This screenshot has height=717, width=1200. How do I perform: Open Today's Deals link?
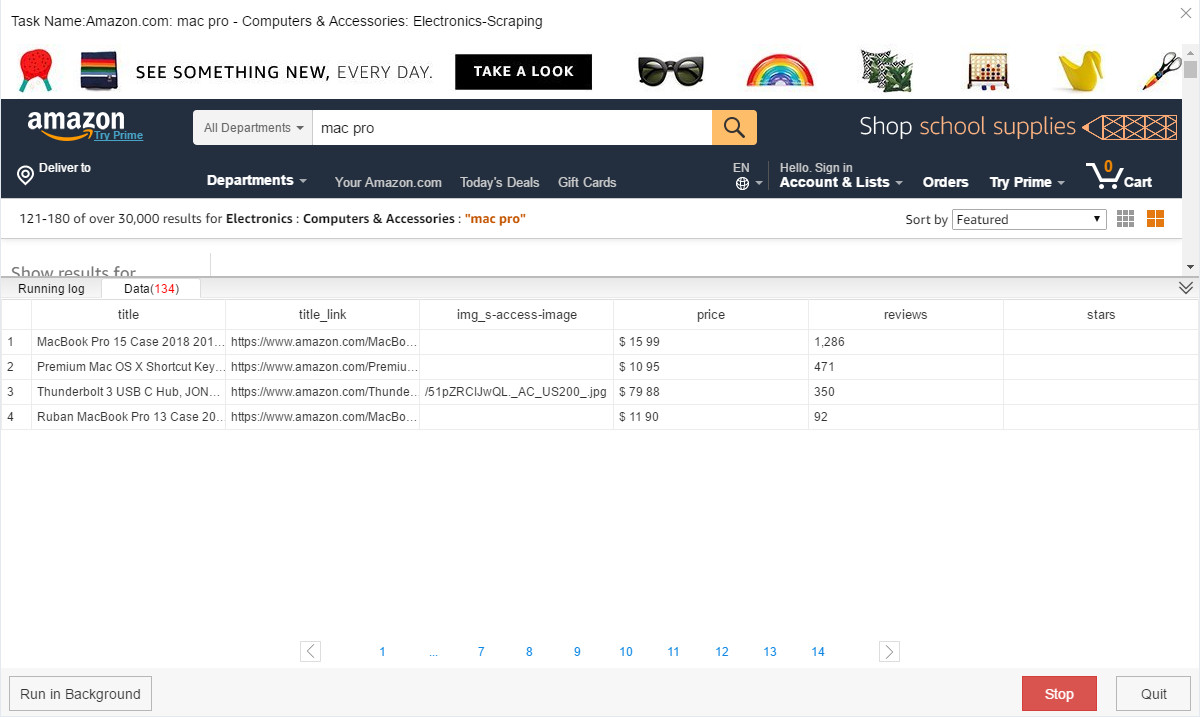pos(499,182)
